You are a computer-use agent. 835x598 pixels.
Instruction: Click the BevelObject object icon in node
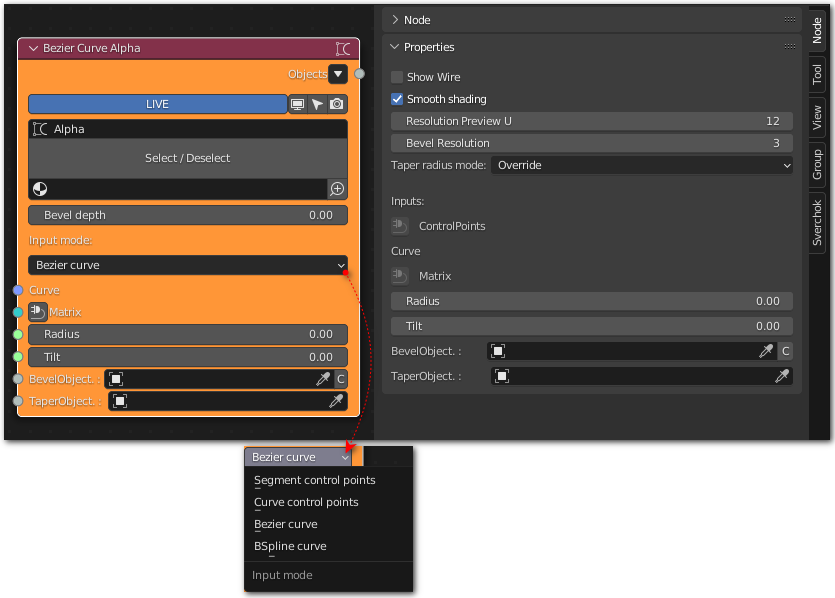point(116,379)
